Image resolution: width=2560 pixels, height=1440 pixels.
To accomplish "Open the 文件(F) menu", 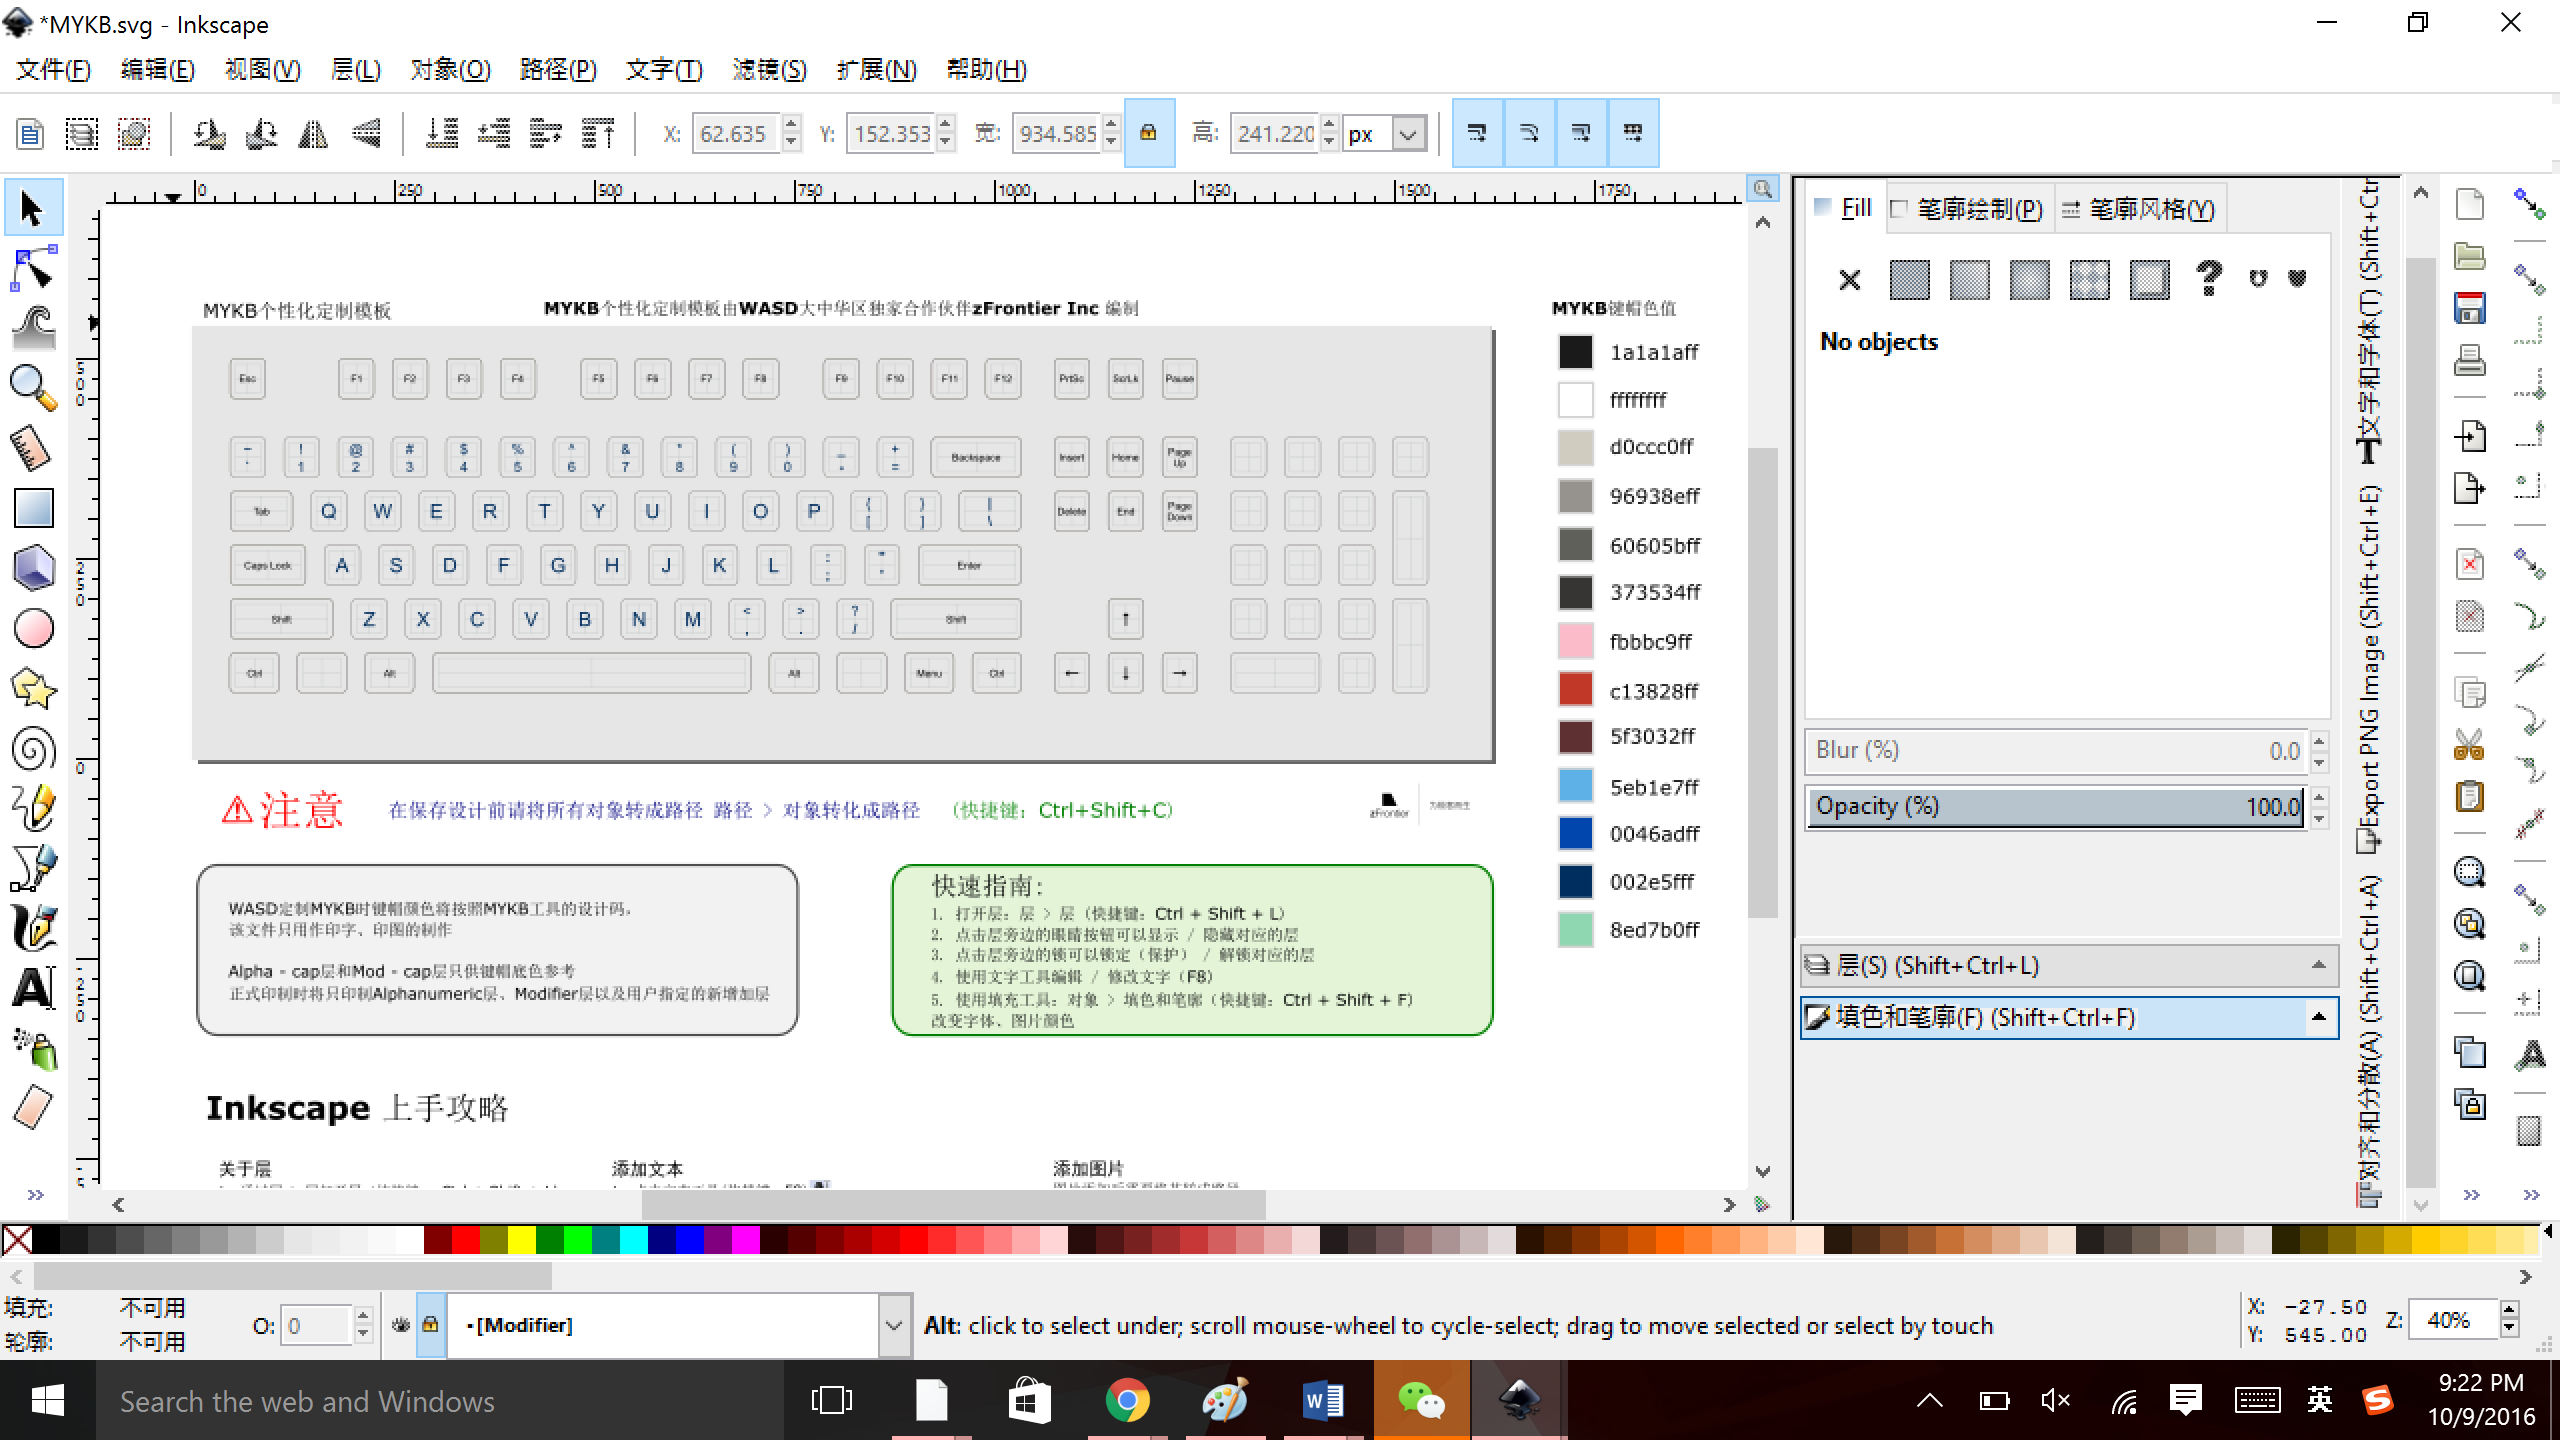I will point(54,69).
